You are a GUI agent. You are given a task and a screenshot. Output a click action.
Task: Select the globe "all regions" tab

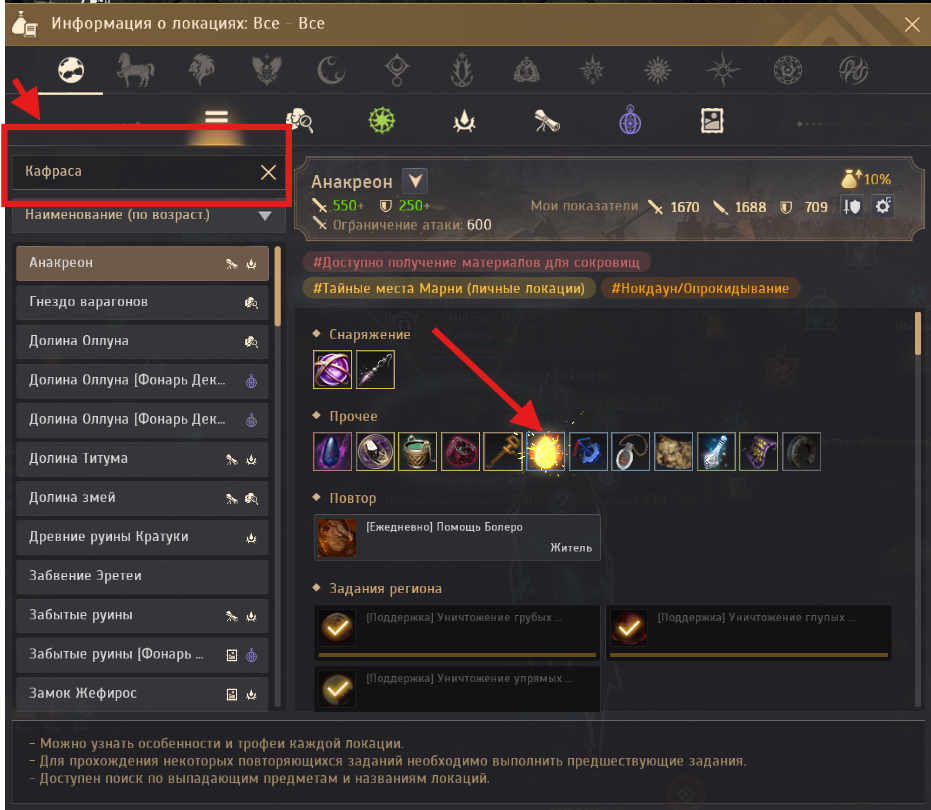(71, 70)
